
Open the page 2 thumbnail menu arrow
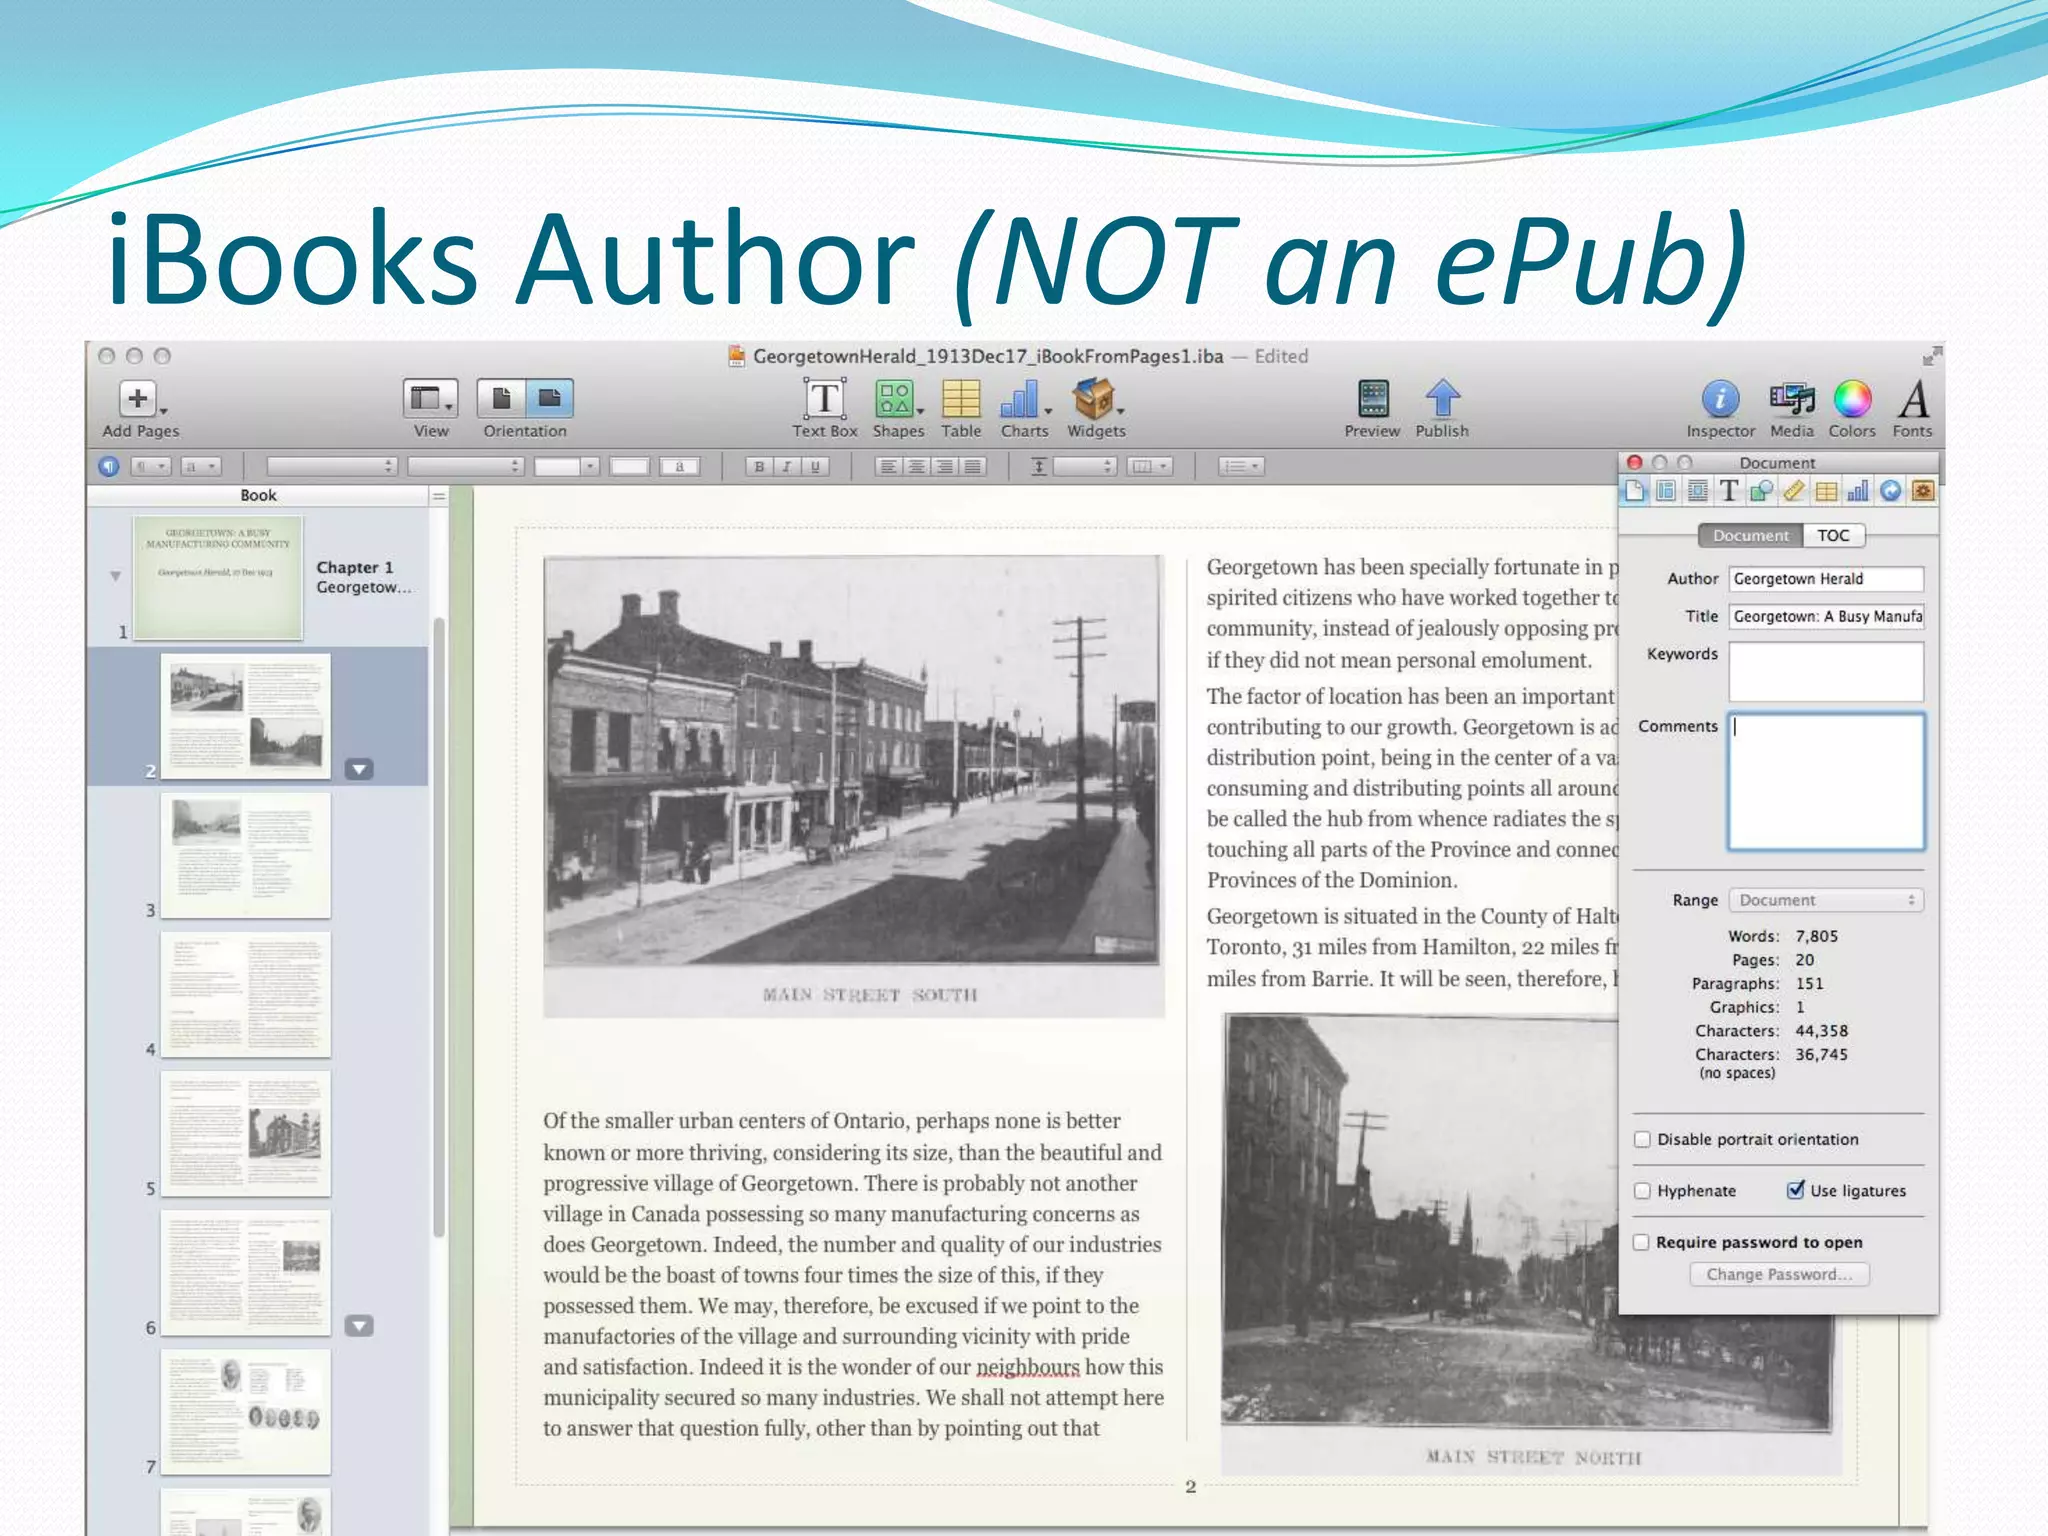tap(359, 769)
